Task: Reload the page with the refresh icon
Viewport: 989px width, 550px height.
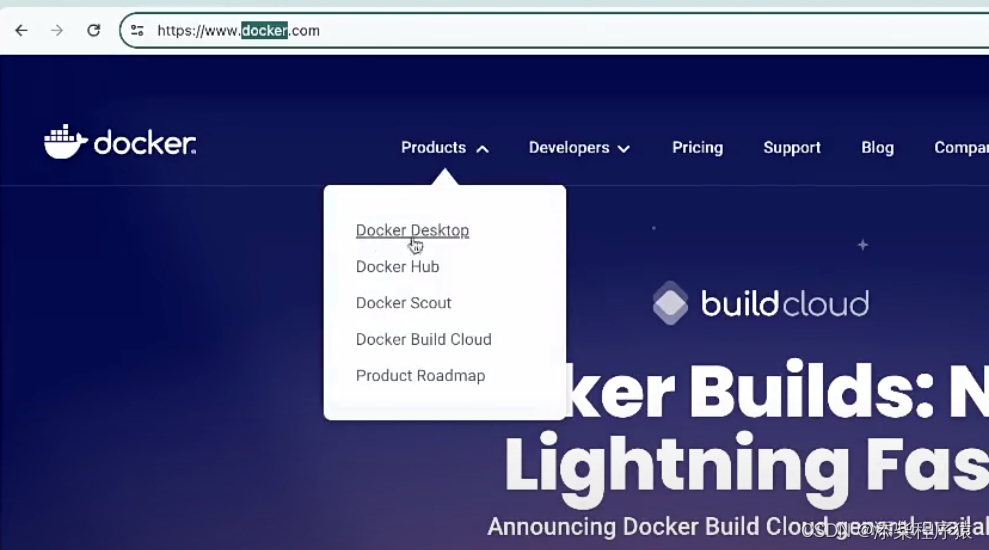Action: pyautogui.click(x=93, y=30)
